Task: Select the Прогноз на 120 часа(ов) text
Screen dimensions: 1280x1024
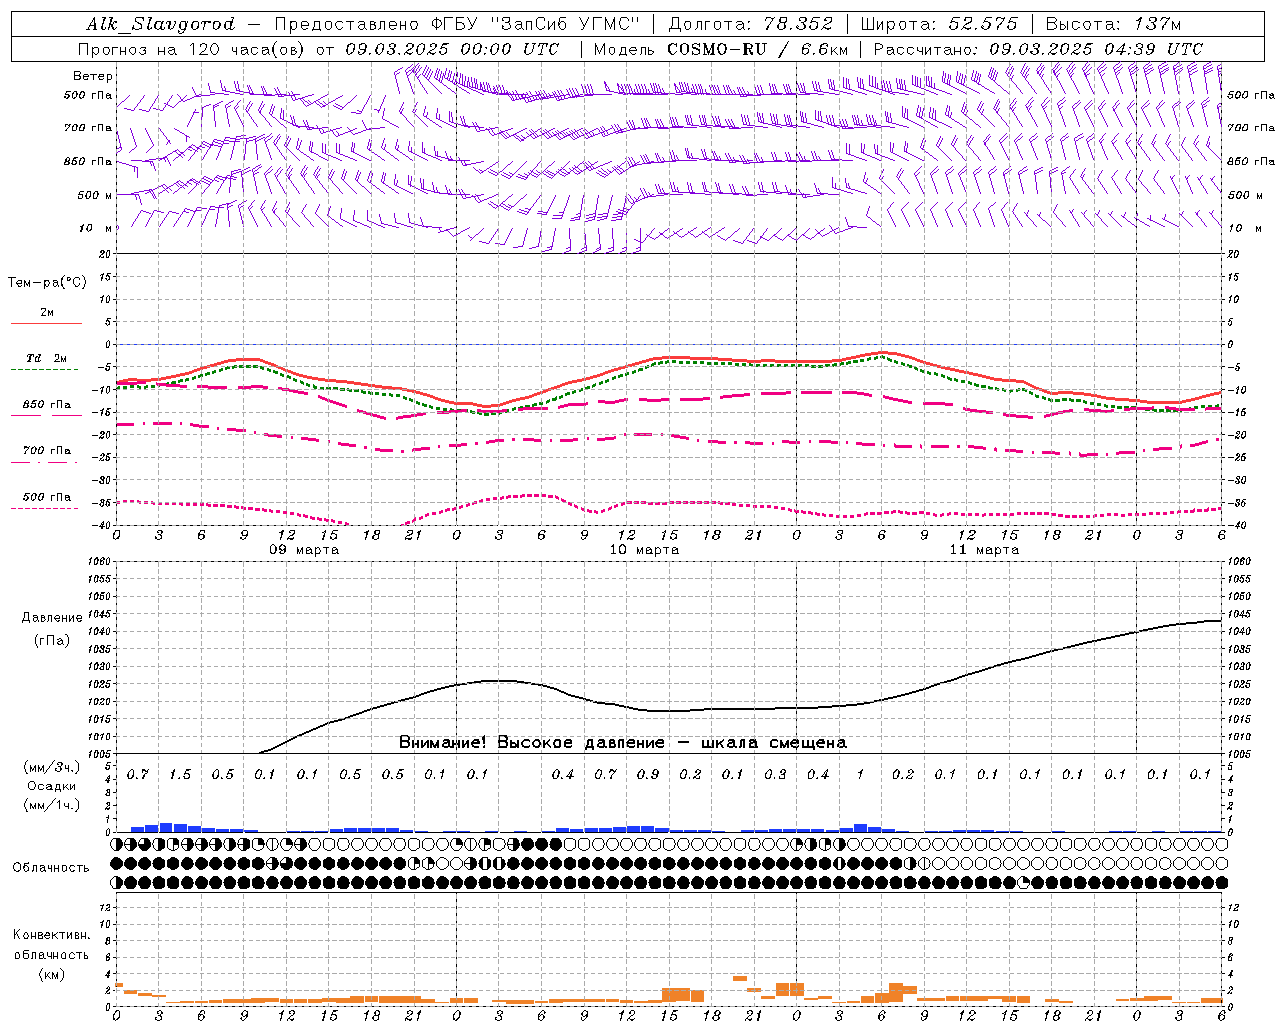Action: click(193, 49)
